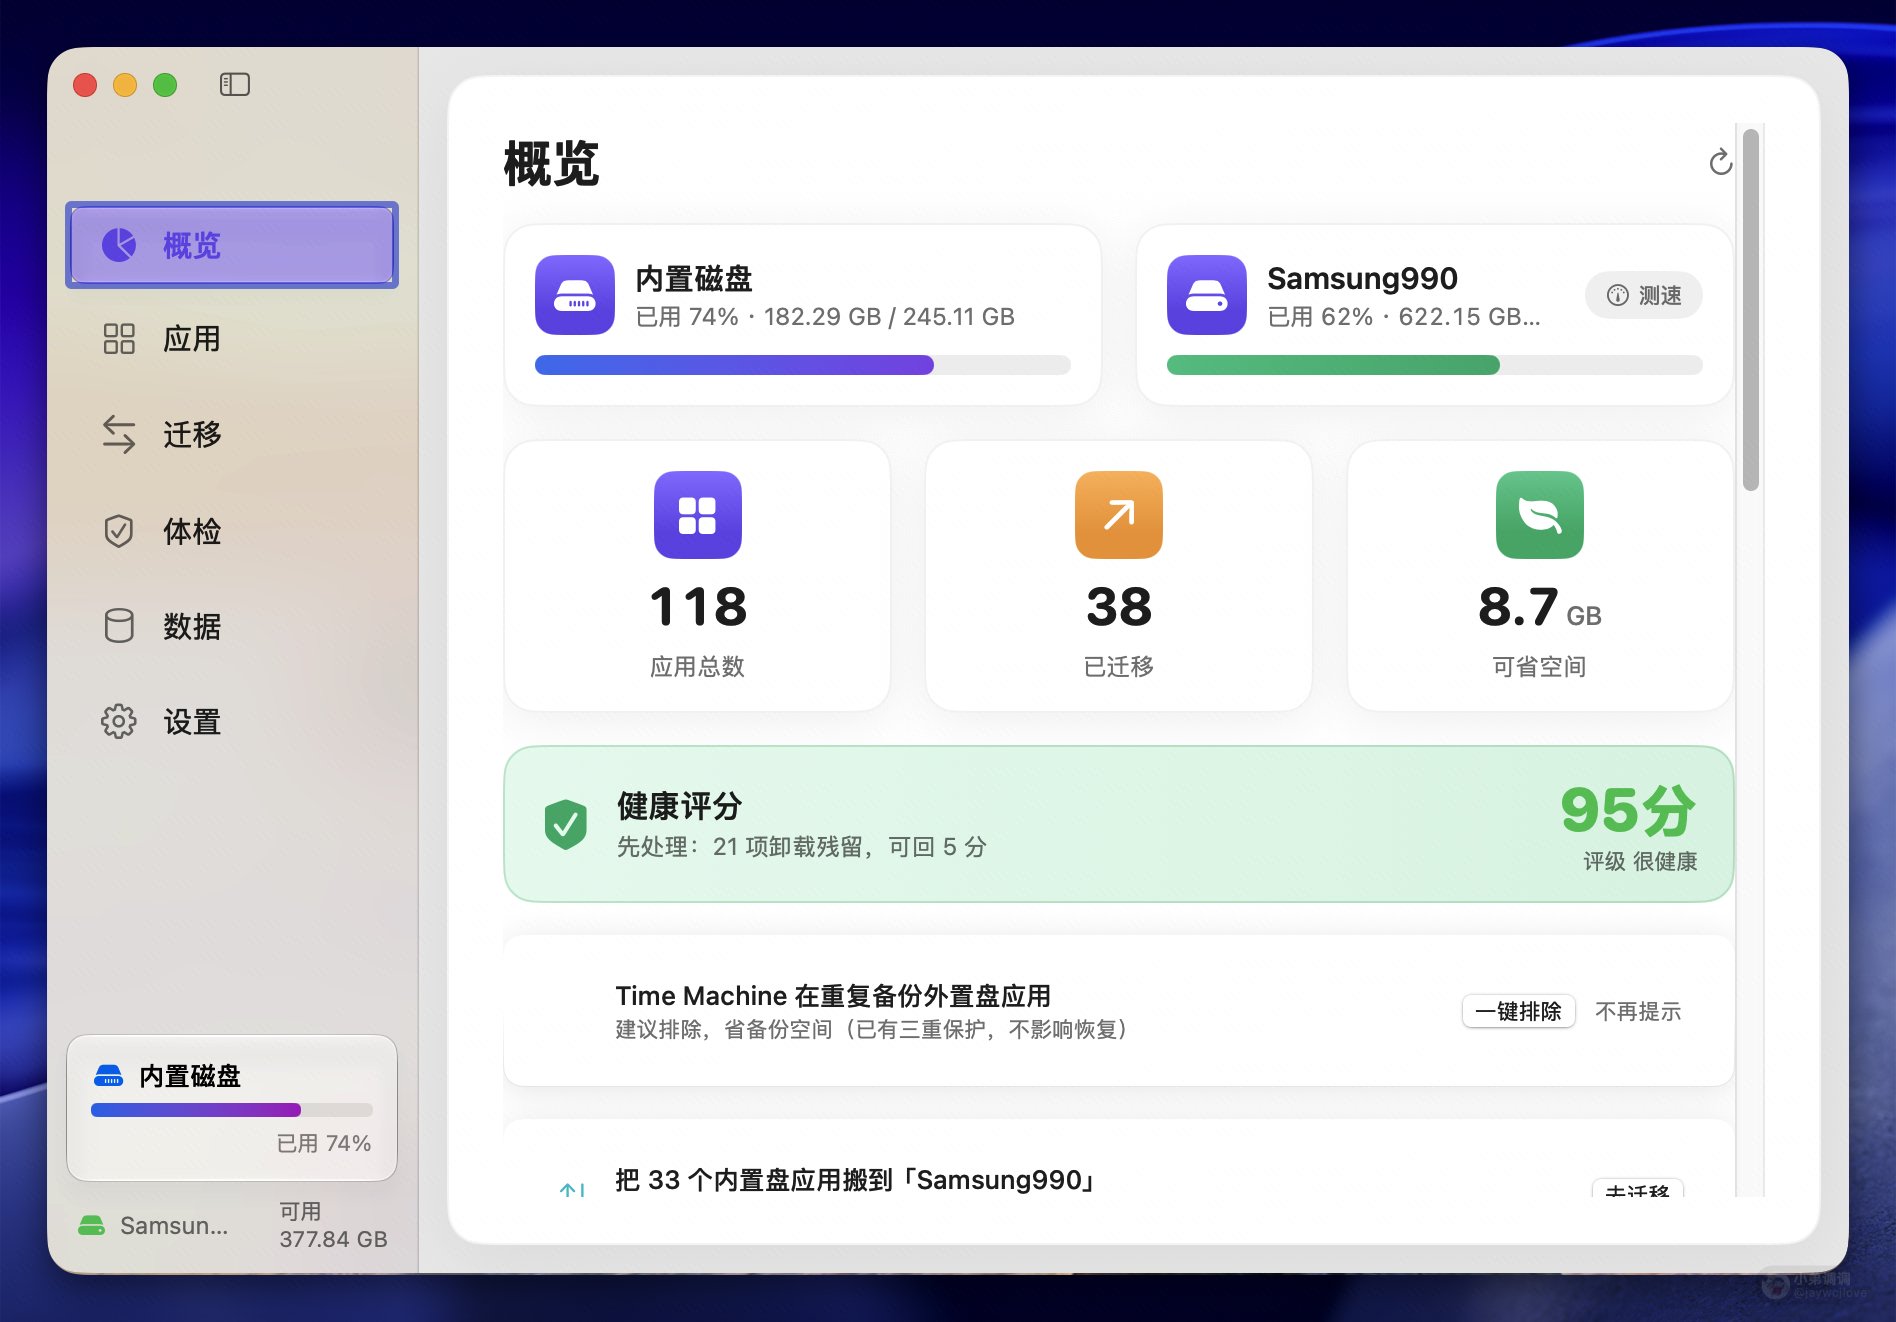Click the orange arrow icon above 38

[x=1119, y=515]
